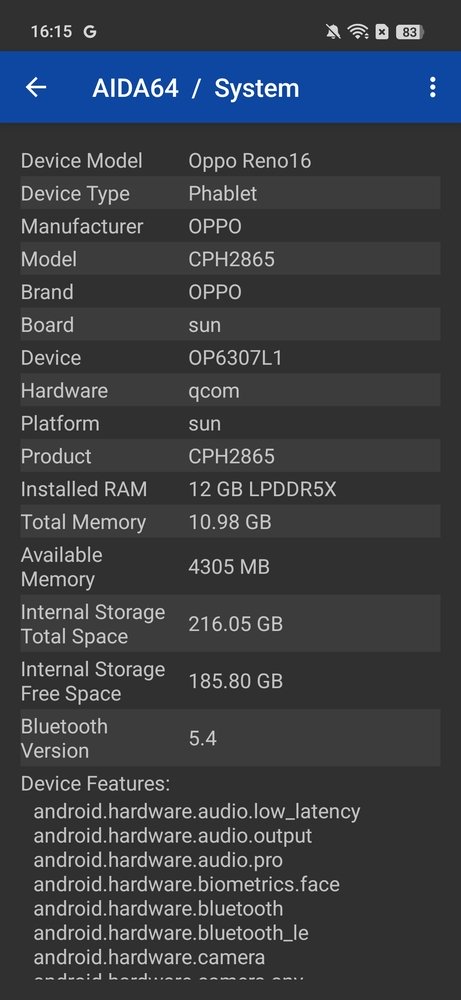Tap the back arrow in header
Screen dimensions: 461x1000
(36, 87)
